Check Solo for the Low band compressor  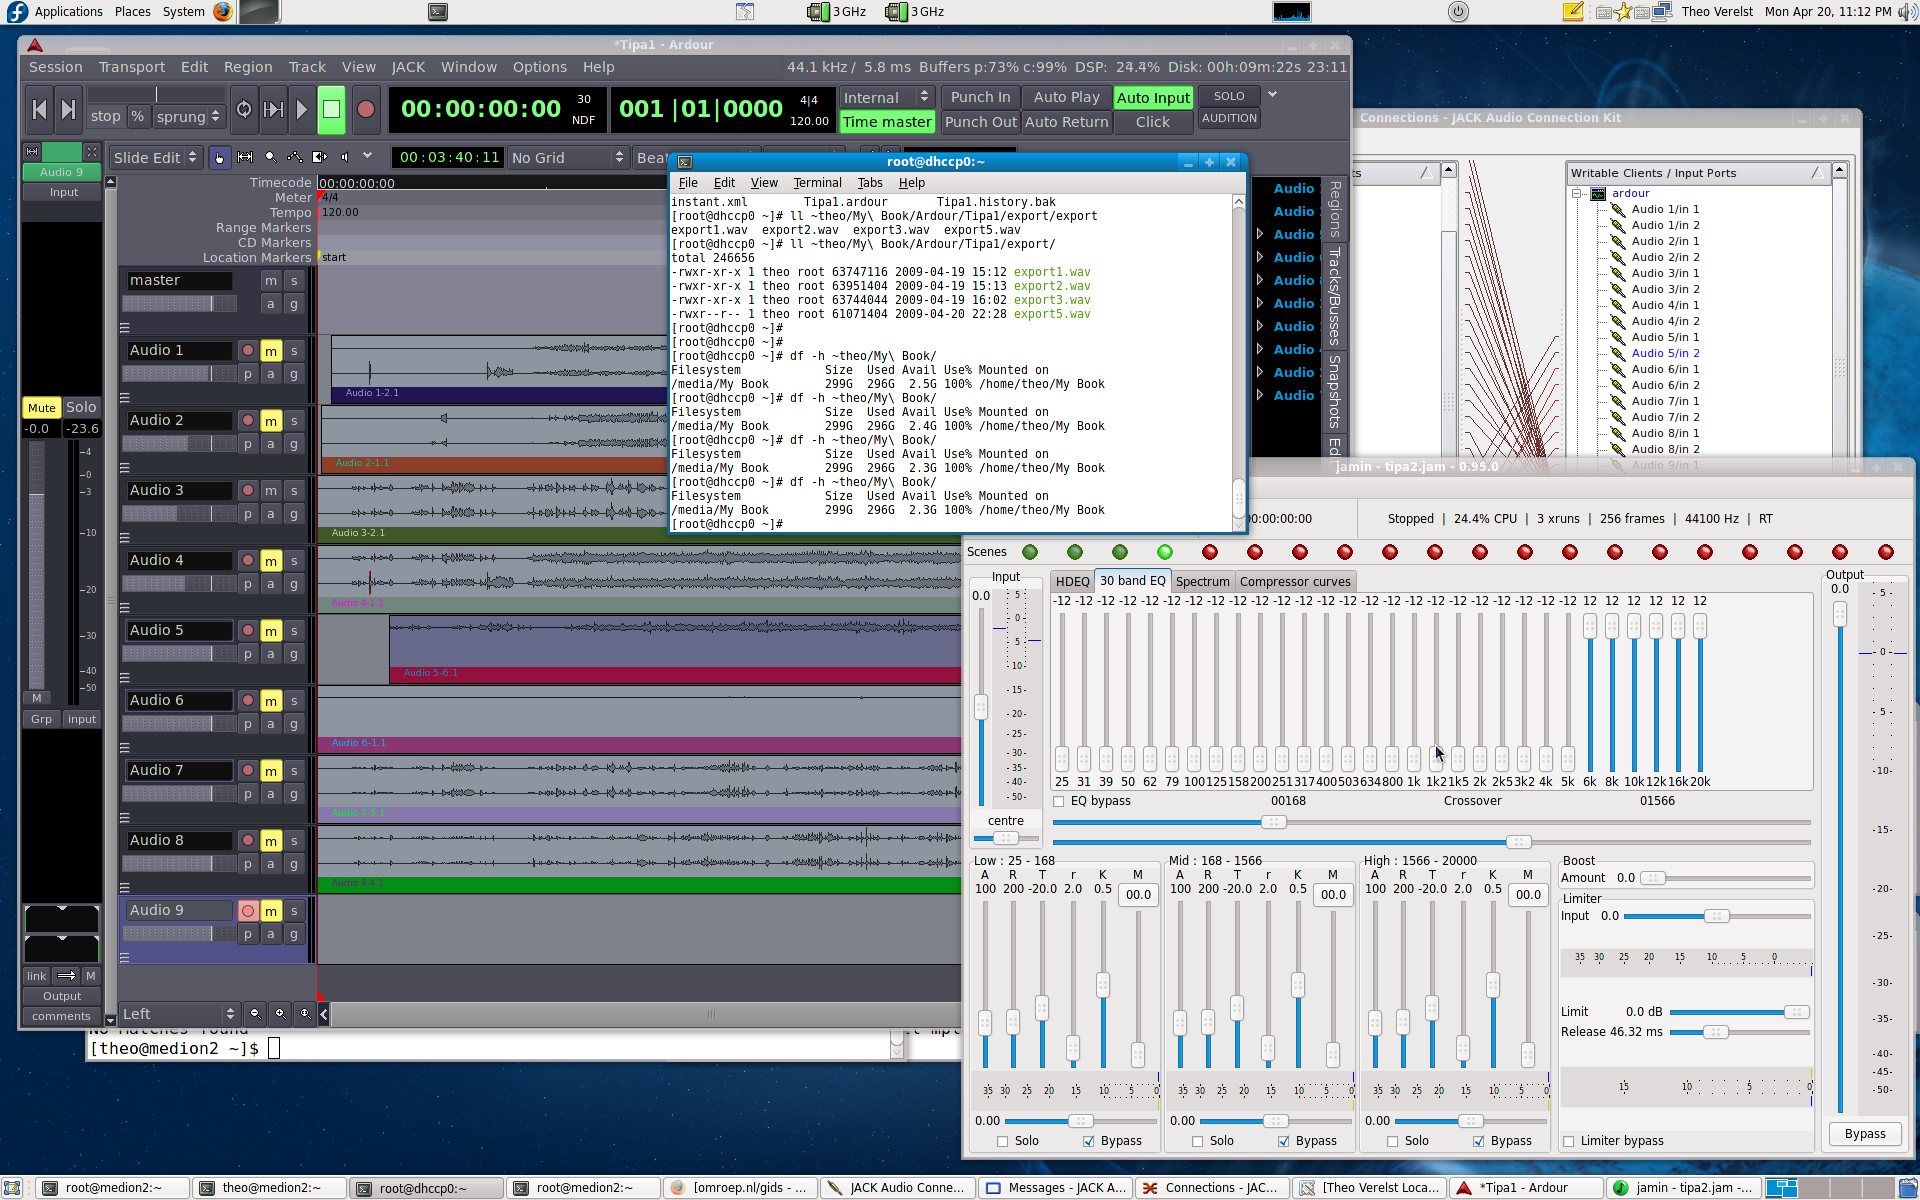(1003, 1141)
